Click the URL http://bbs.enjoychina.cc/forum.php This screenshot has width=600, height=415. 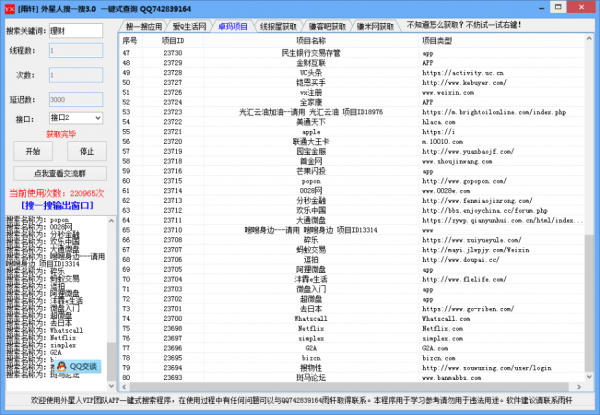pyautogui.click(x=485, y=210)
